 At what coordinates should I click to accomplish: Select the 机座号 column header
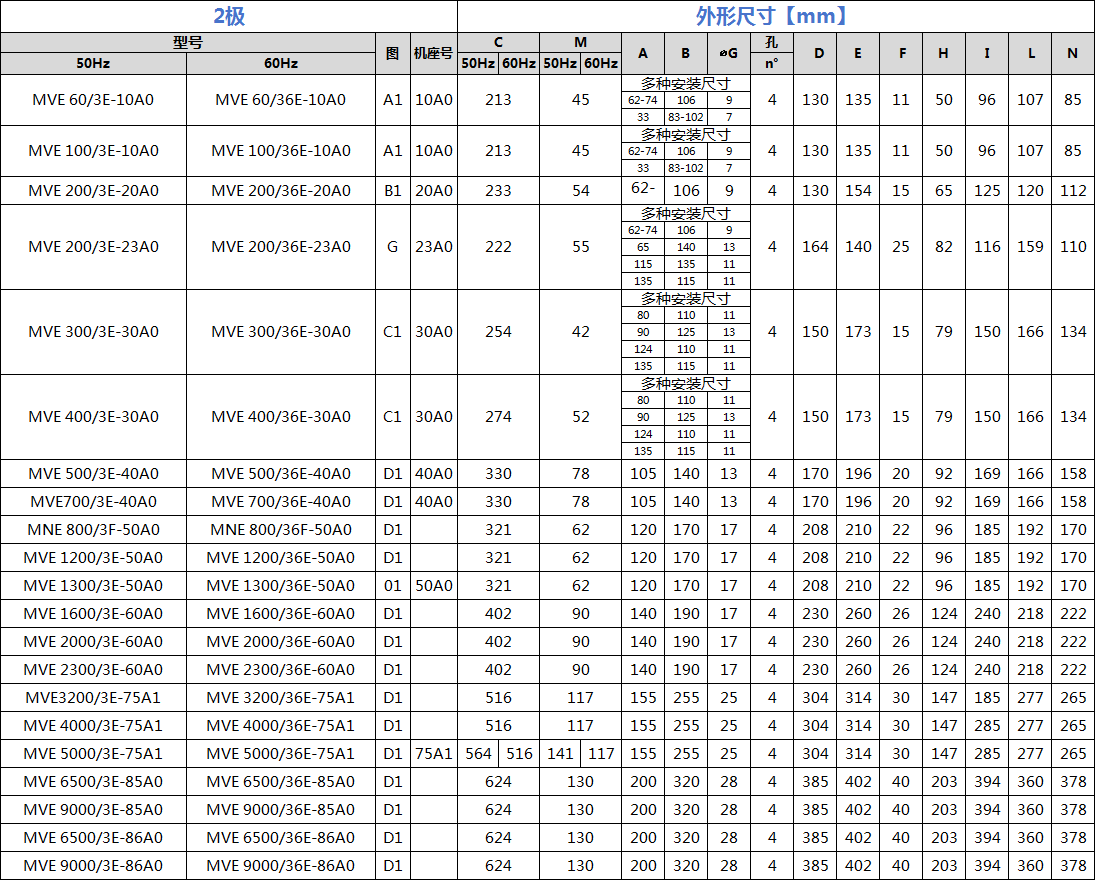click(433, 53)
